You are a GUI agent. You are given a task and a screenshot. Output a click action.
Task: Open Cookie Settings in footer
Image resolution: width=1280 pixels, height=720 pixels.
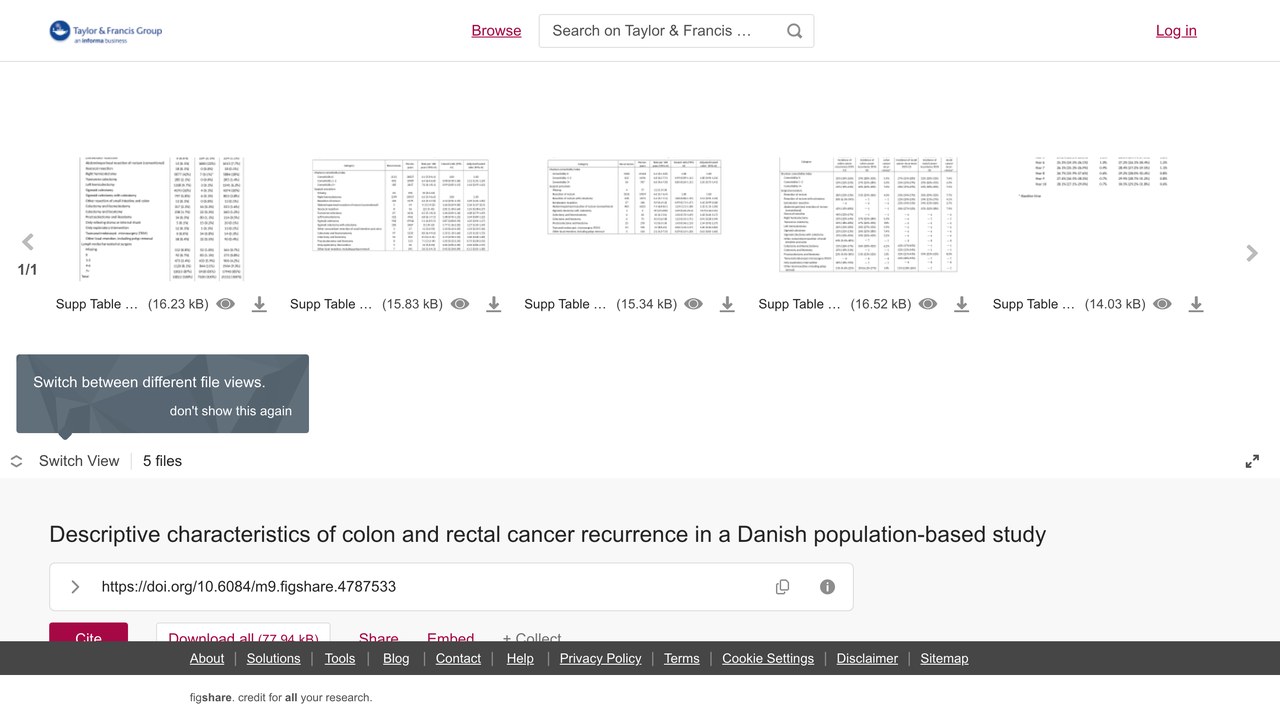point(768,658)
